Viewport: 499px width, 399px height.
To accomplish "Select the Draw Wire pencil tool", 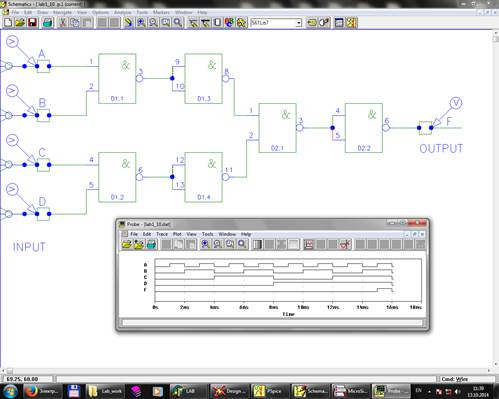I will (128, 23).
